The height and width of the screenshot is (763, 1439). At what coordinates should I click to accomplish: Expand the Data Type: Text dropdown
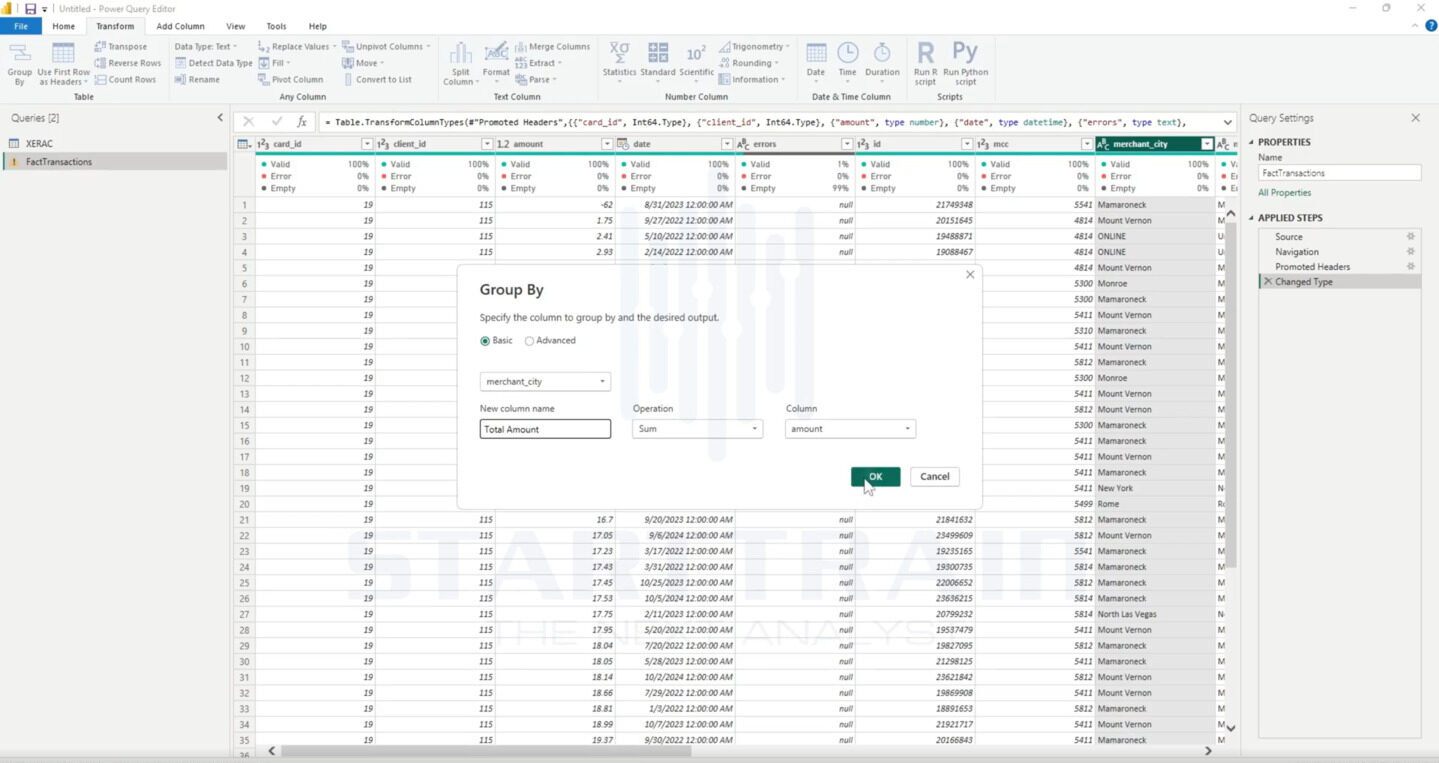206,47
